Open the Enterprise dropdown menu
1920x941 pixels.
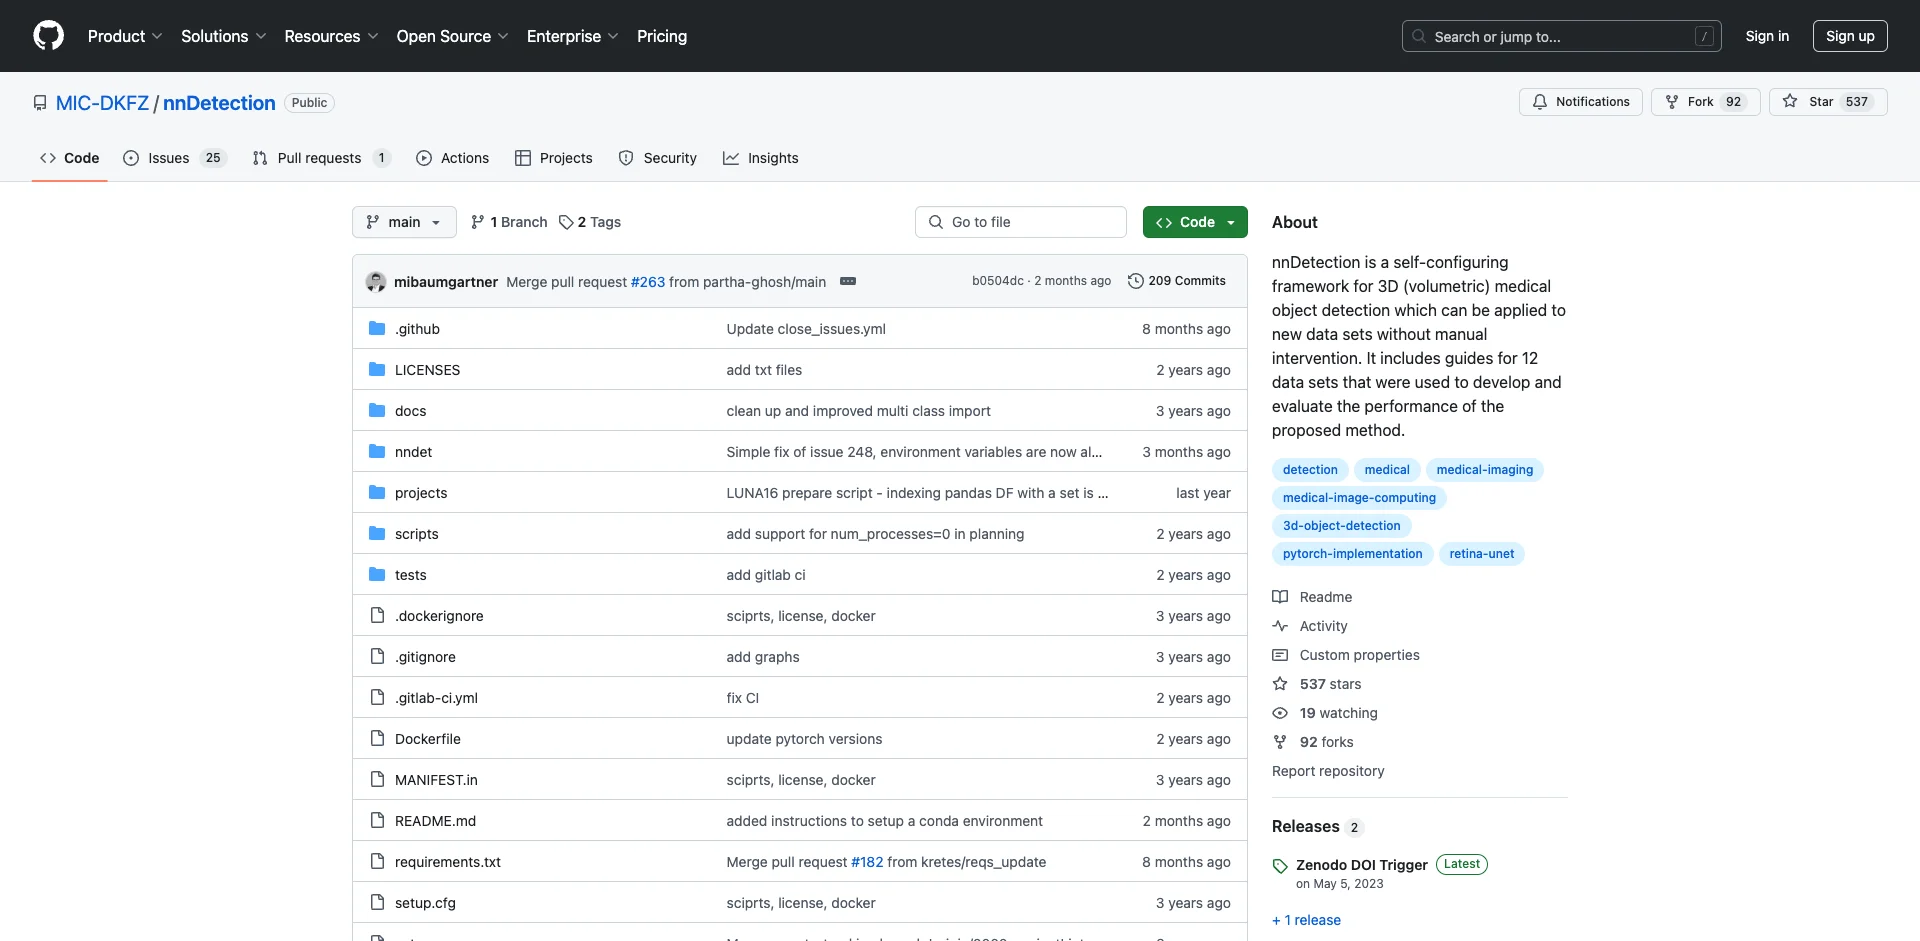click(x=572, y=36)
